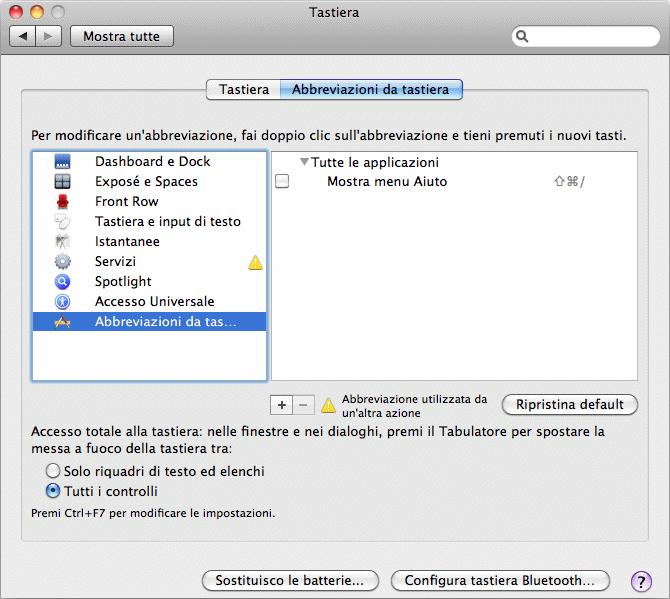
Task: Collapse the Tutte le applicazioni group
Action: [304, 162]
